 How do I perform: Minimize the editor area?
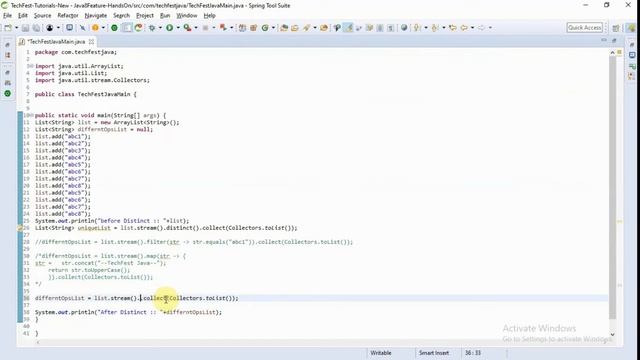tap(604, 40)
